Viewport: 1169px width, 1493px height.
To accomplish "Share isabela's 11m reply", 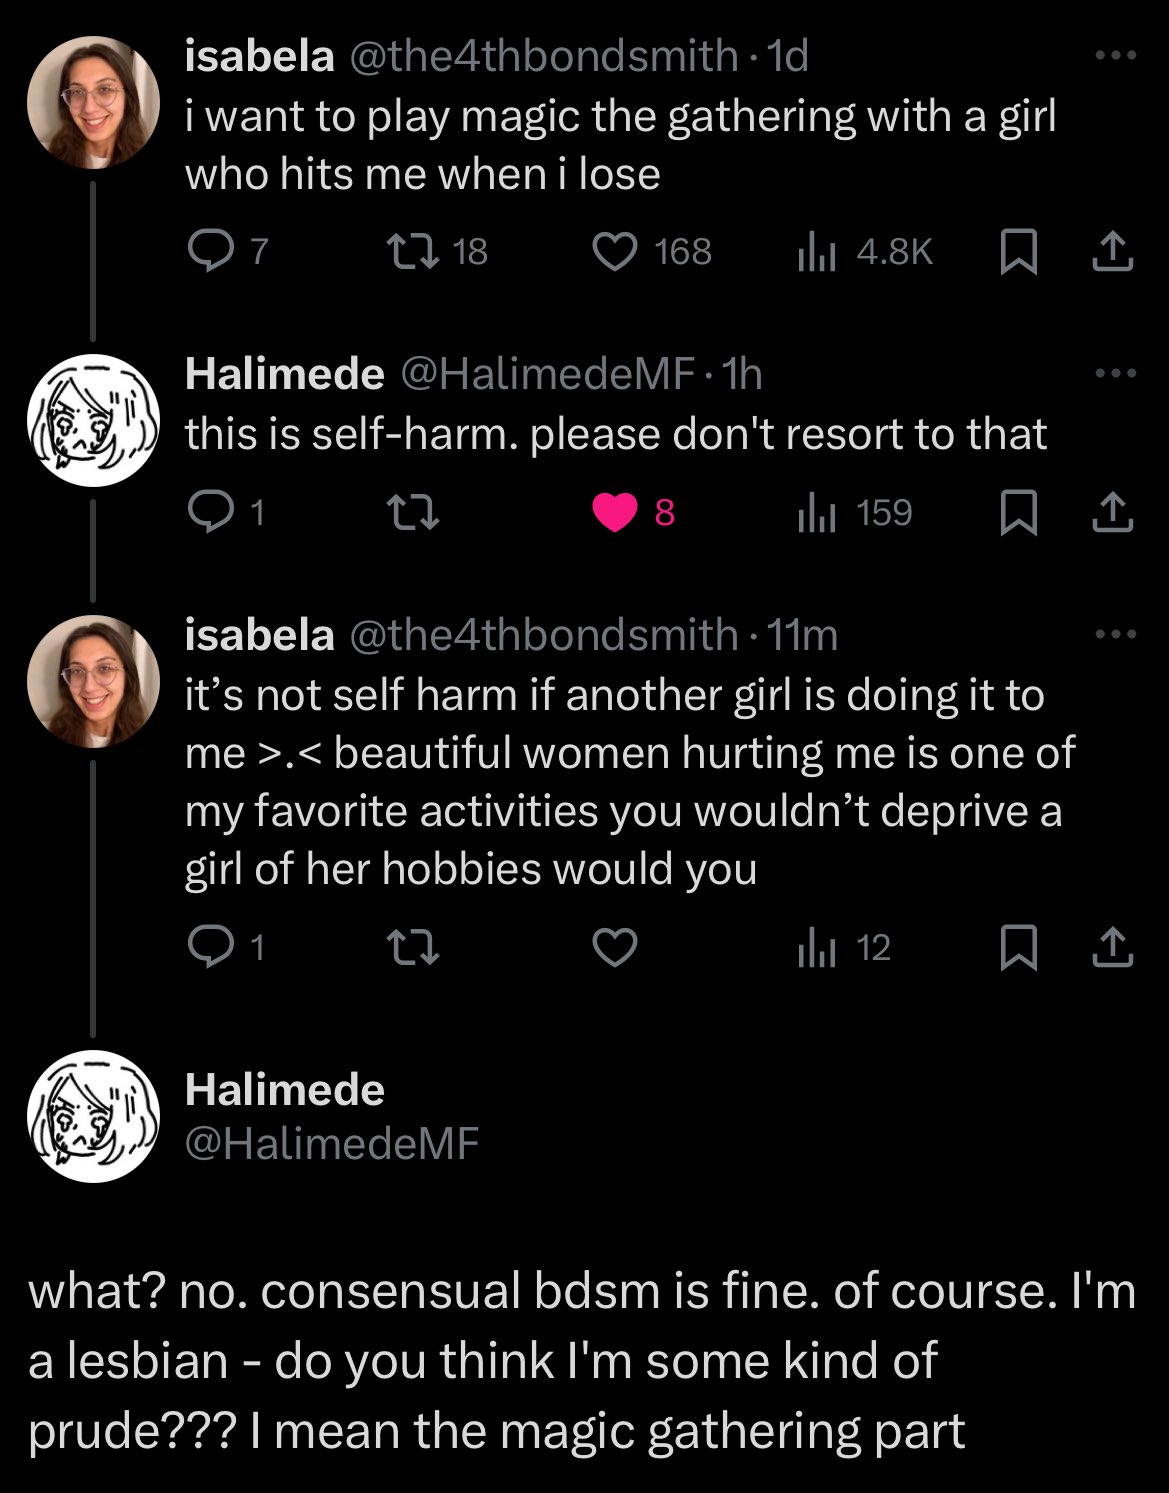I will click(x=1112, y=947).
